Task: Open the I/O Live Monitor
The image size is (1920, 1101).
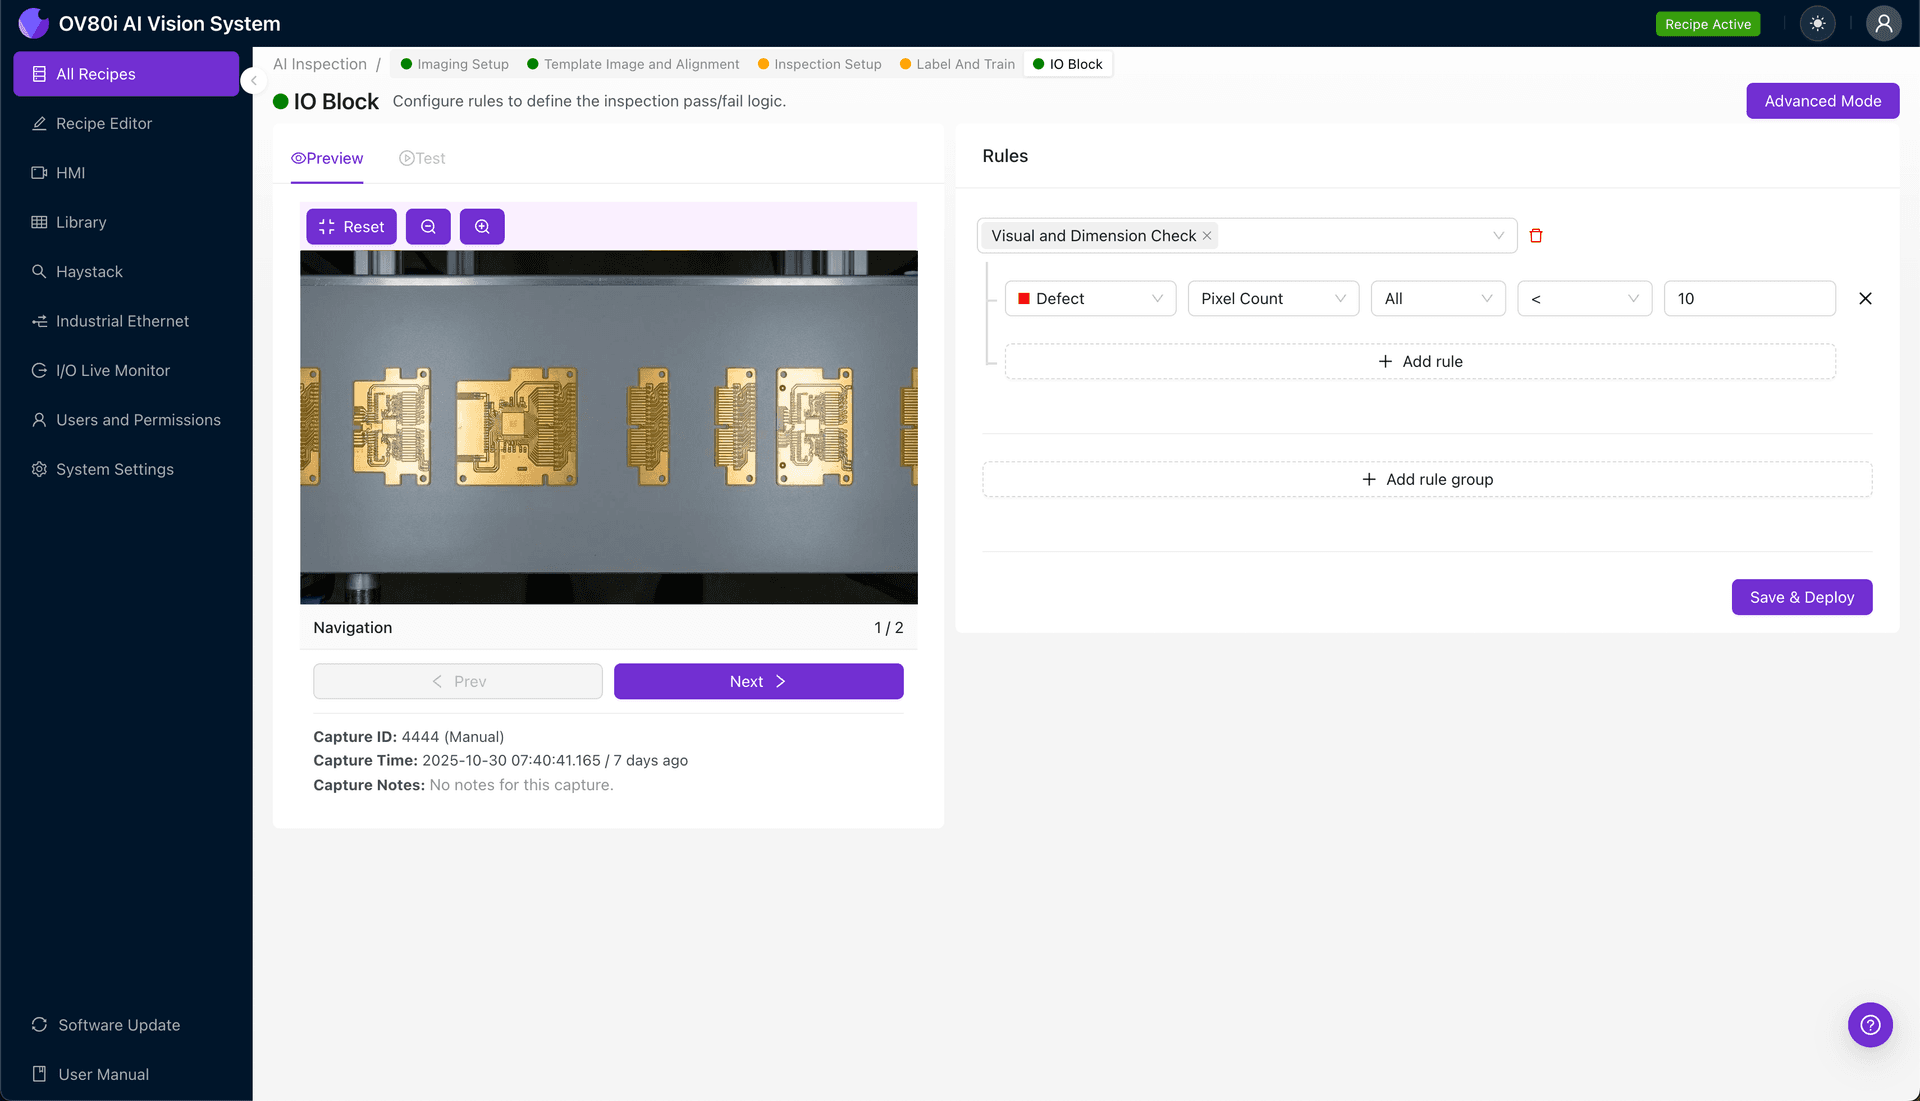Action: point(112,370)
